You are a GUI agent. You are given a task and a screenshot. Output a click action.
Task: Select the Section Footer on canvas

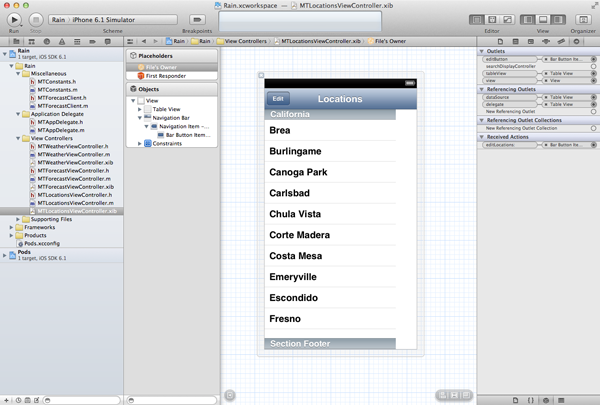pos(330,343)
